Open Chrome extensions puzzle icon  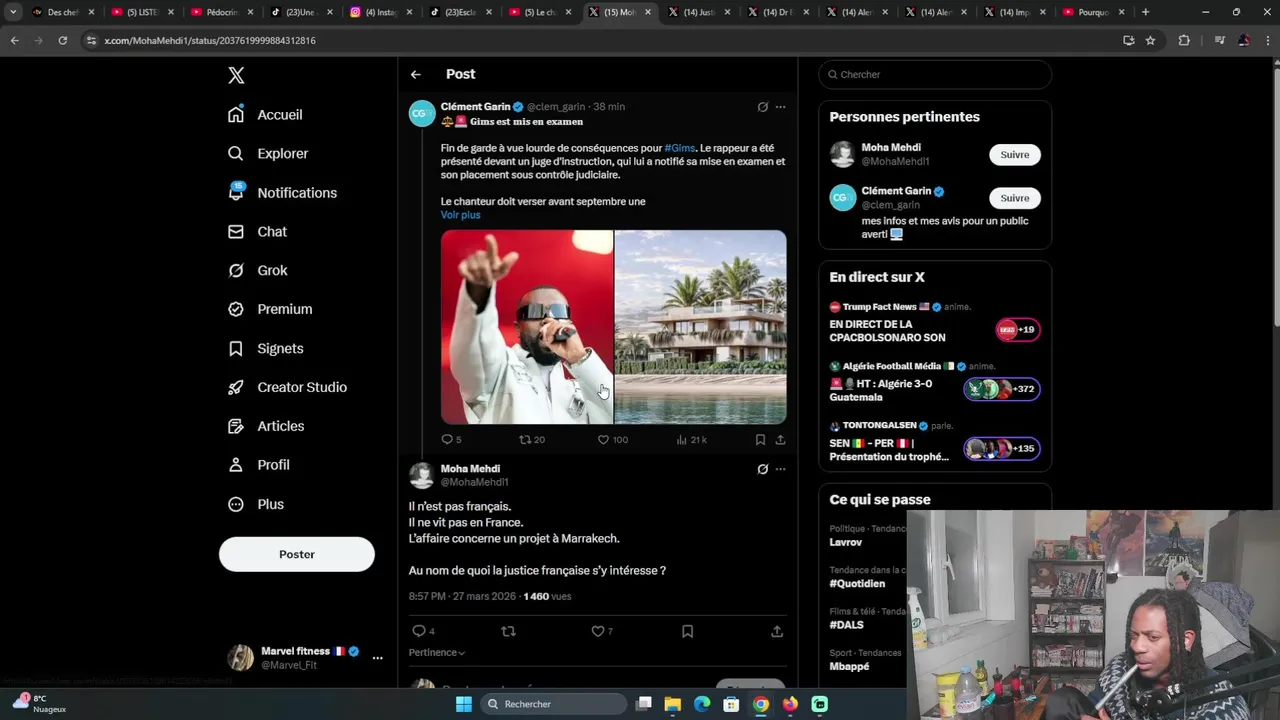(1185, 40)
